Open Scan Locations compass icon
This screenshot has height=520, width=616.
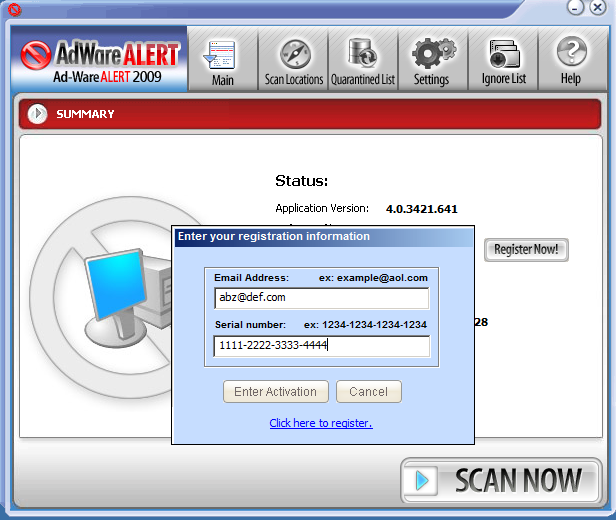295,54
